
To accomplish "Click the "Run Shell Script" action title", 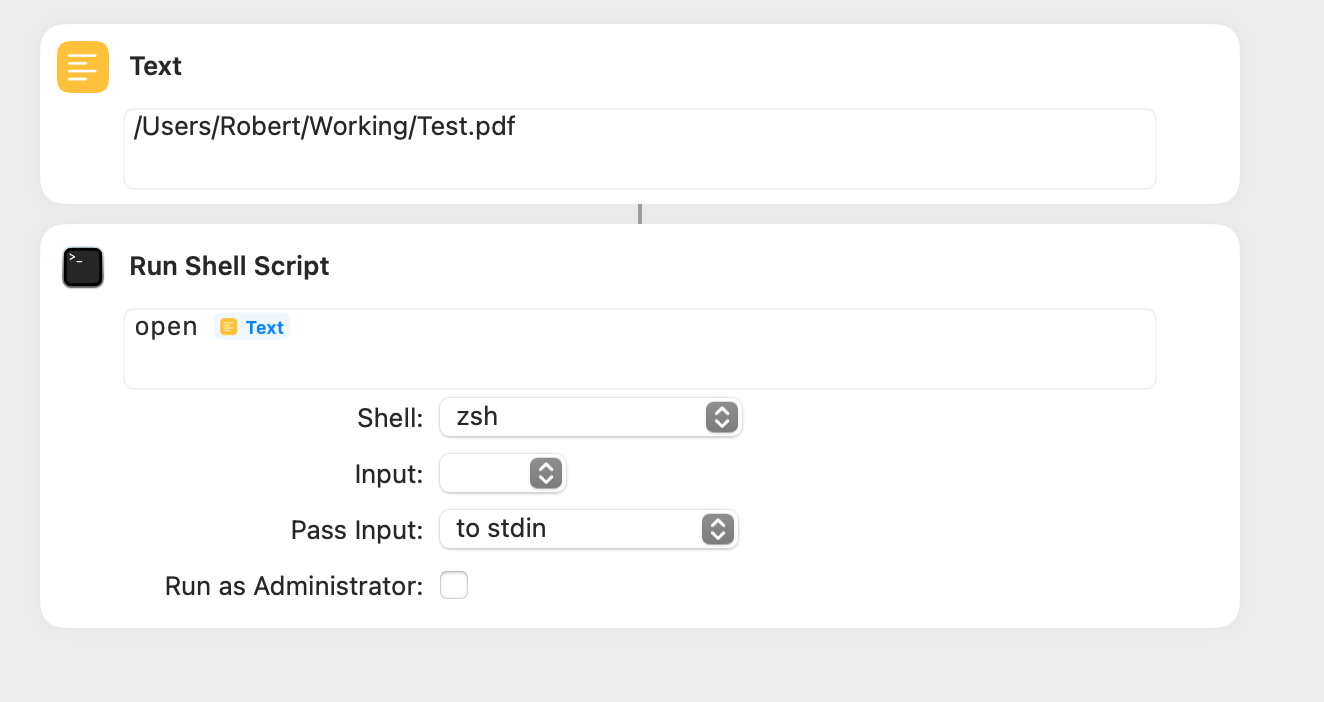I will (x=229, y=267).
